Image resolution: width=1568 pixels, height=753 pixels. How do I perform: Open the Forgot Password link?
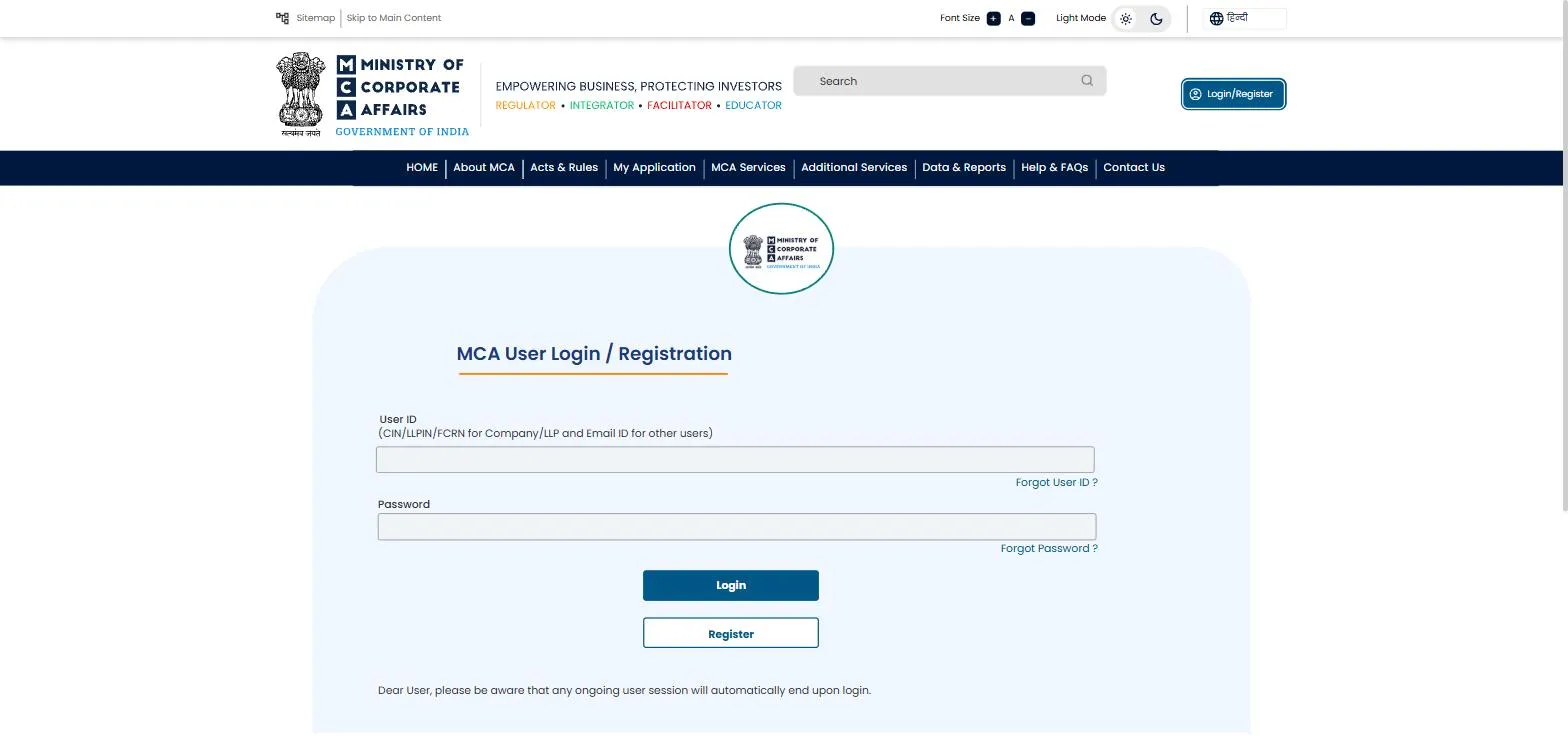pyautogui.click(x=1049, y=549)
